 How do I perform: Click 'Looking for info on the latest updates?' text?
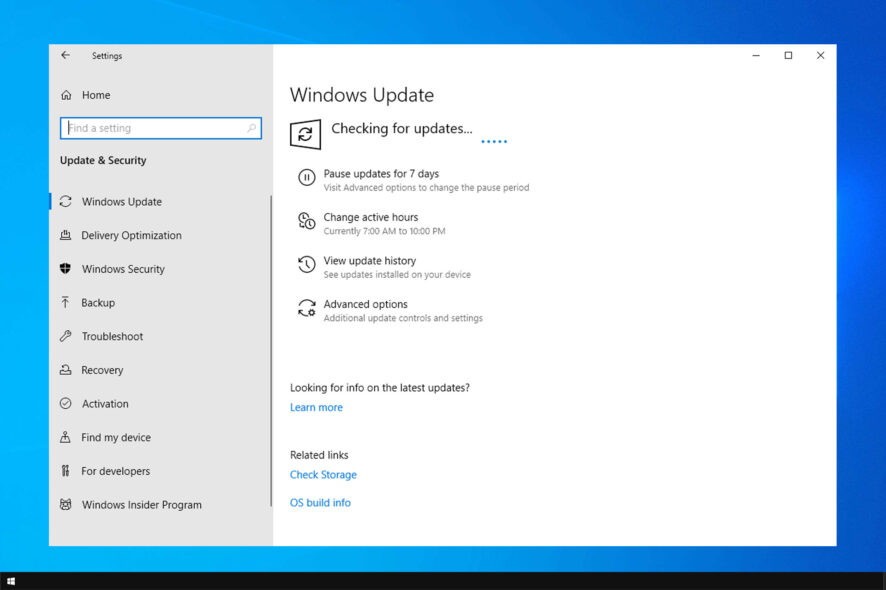(x=380, y=388)
